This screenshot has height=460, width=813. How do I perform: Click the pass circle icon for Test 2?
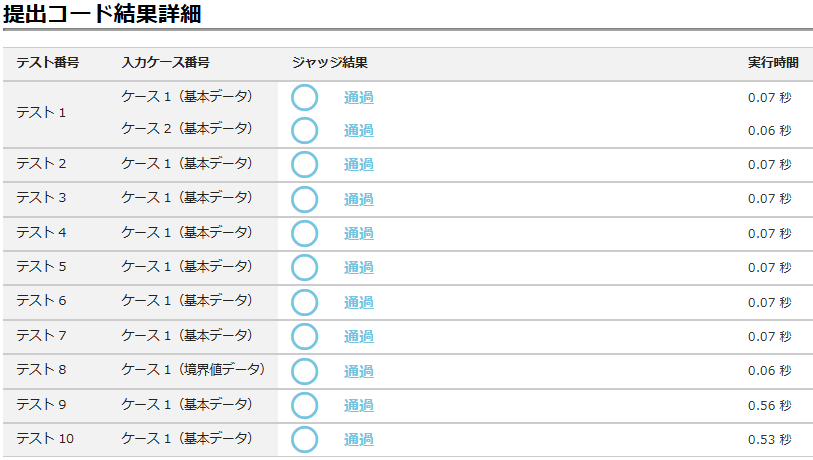tap(304, 164)
